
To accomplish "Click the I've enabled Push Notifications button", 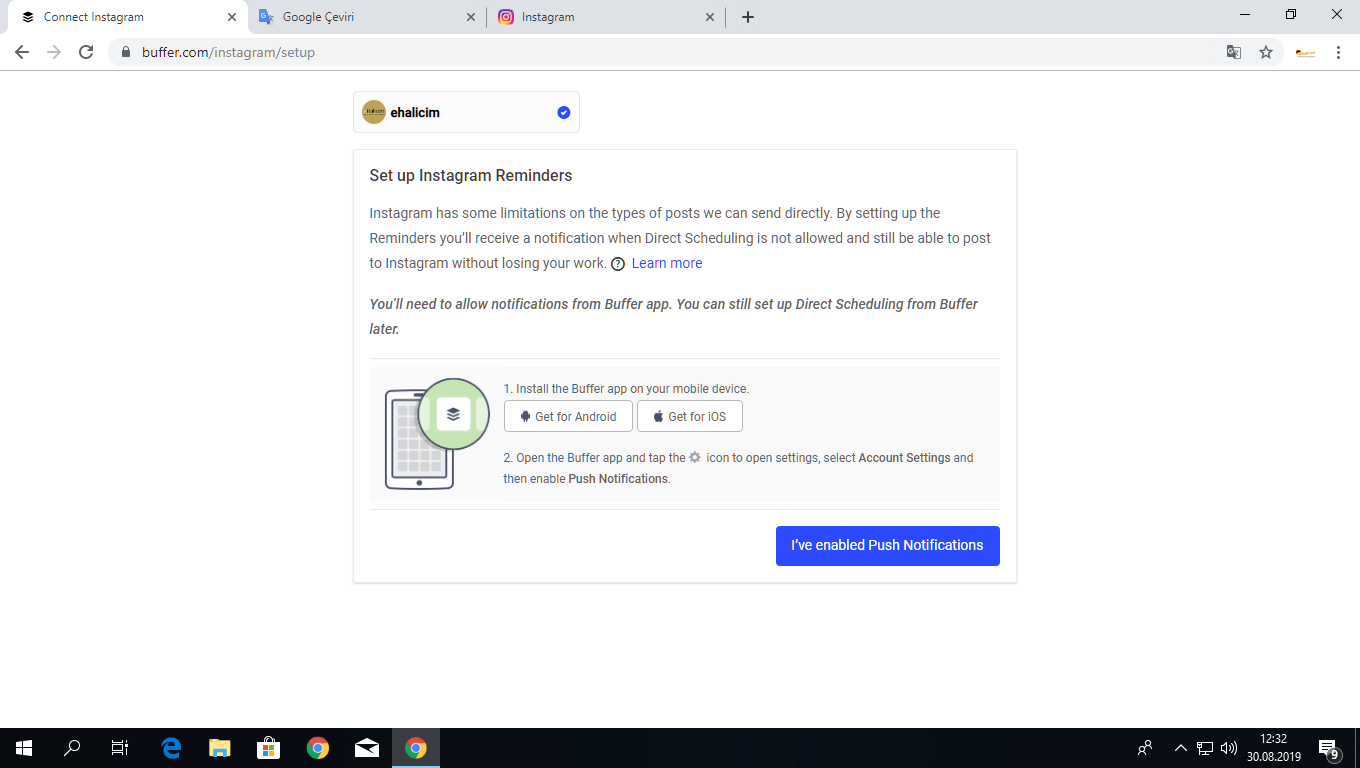I will (887, 545).
